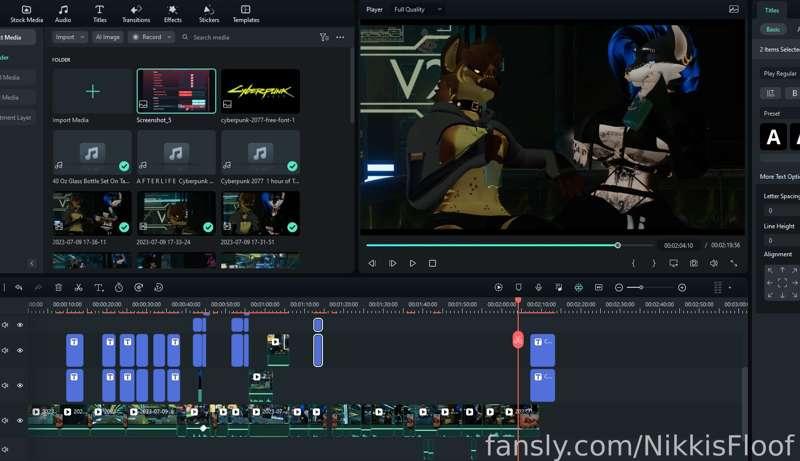Open the Audio tab

pyautogui.click(x=63, y=14)
